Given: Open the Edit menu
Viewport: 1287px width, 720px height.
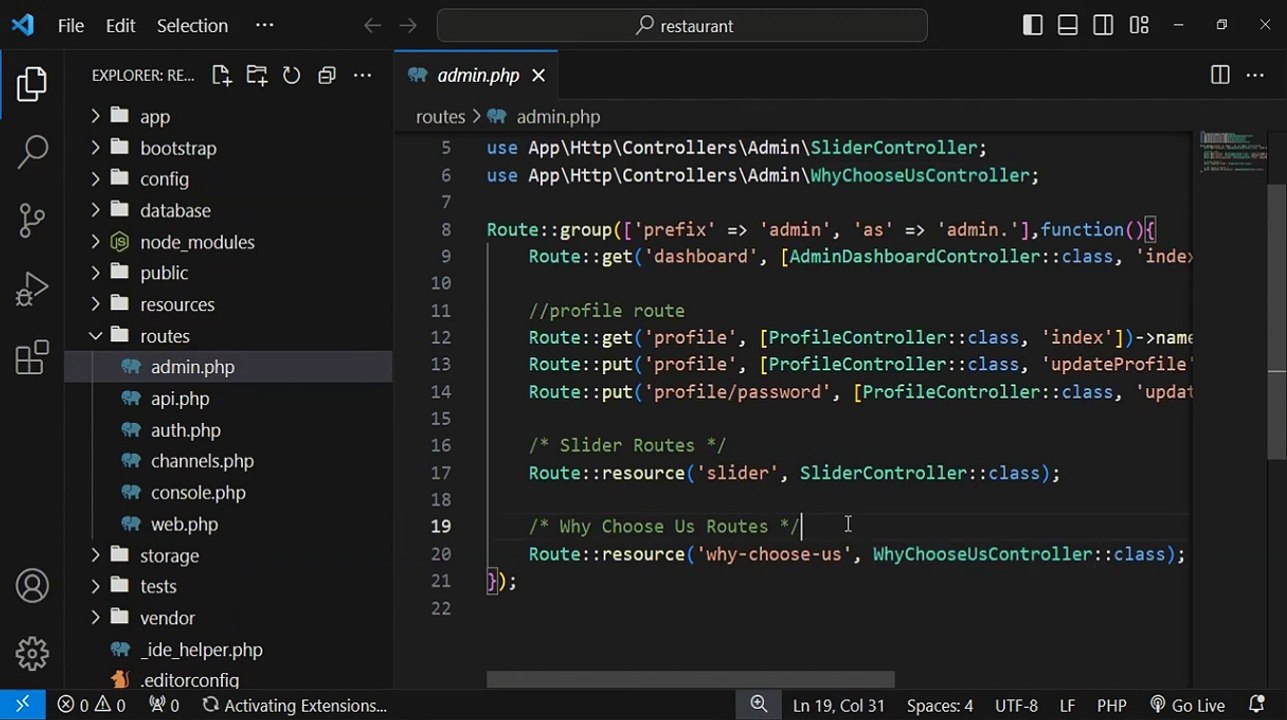Looking at the screenshot, I should [120, 26].
